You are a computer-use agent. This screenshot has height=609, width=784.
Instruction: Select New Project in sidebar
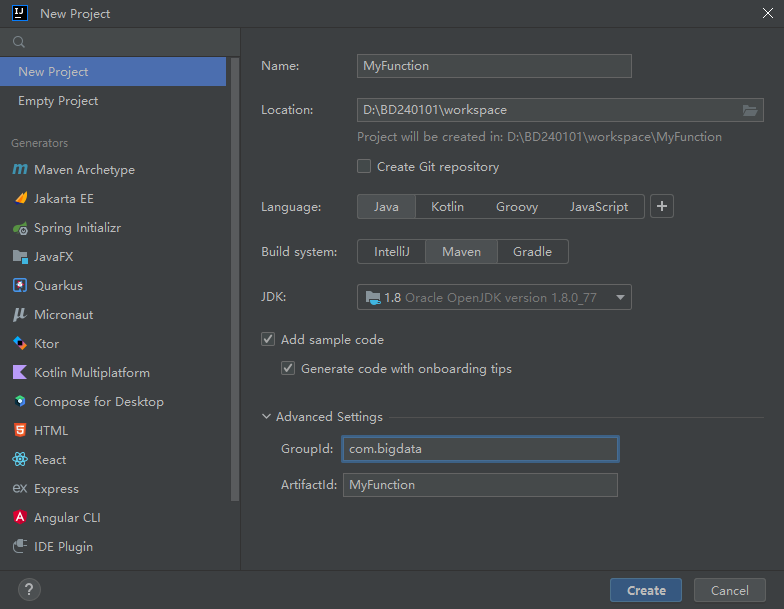113,72
